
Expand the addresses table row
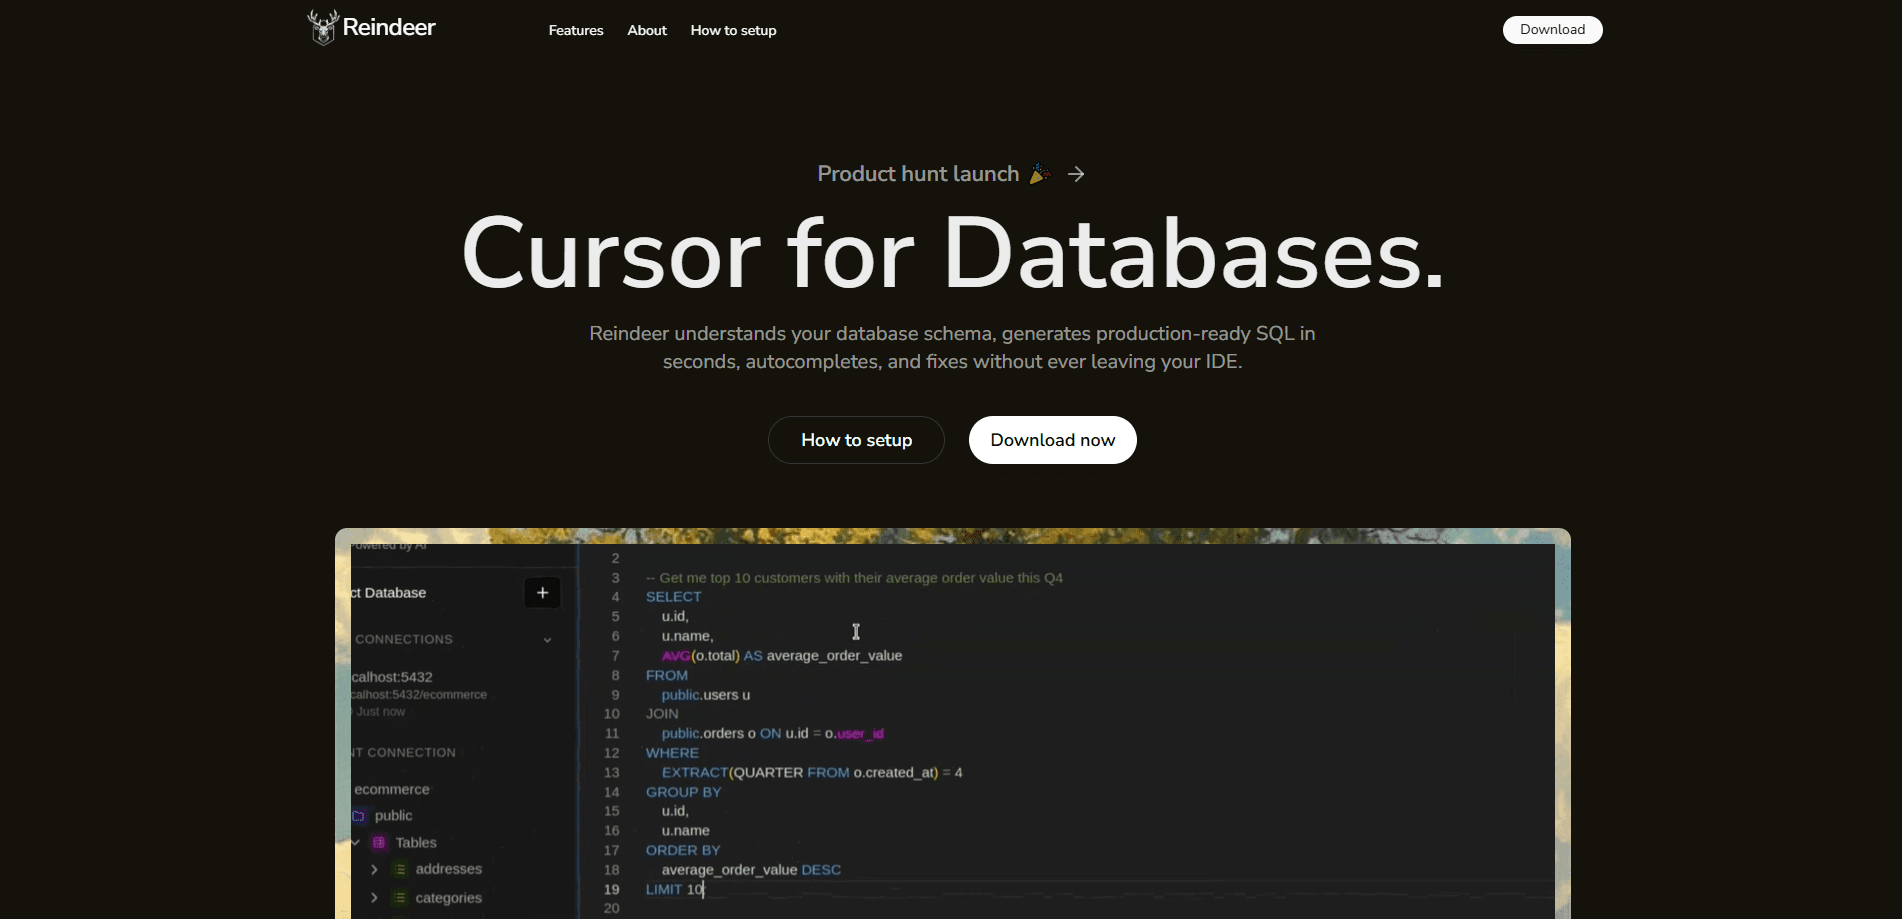pyautogui.click(x=374, y=870)
